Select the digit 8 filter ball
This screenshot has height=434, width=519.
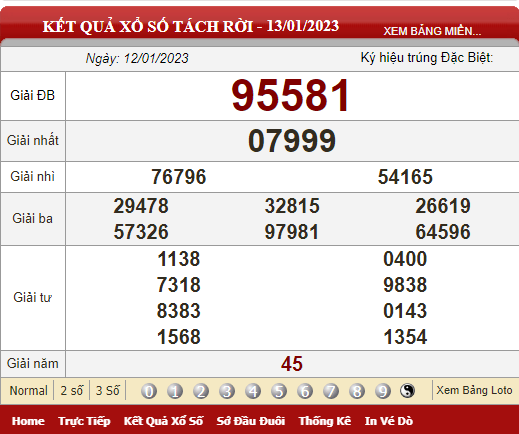tap(357, 391)
